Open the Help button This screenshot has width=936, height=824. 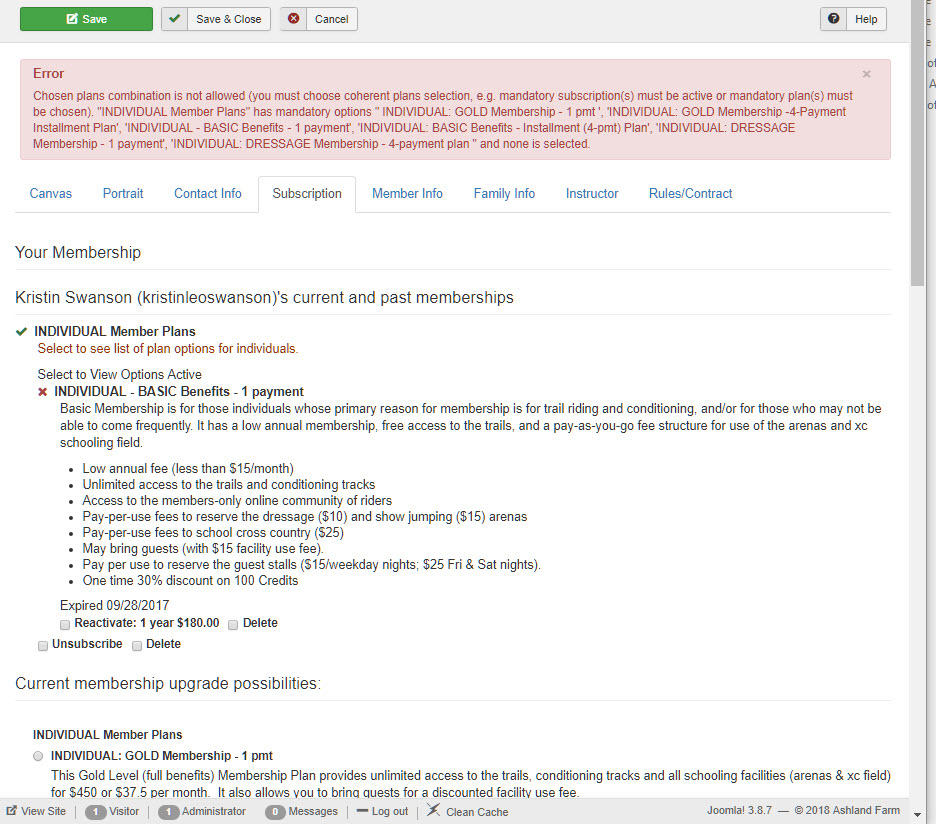pyautogui.click(x=853, y=19)
